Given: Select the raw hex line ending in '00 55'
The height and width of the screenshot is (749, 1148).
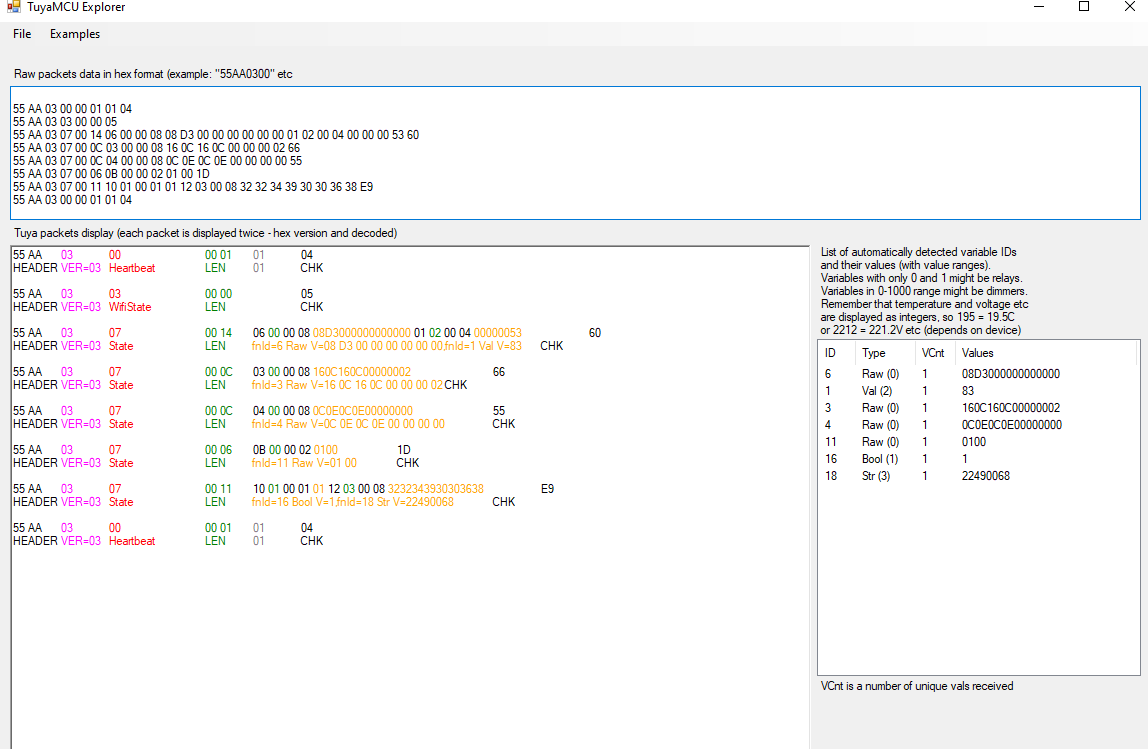Looking at the screenshot, I should [x=157, y=161].
